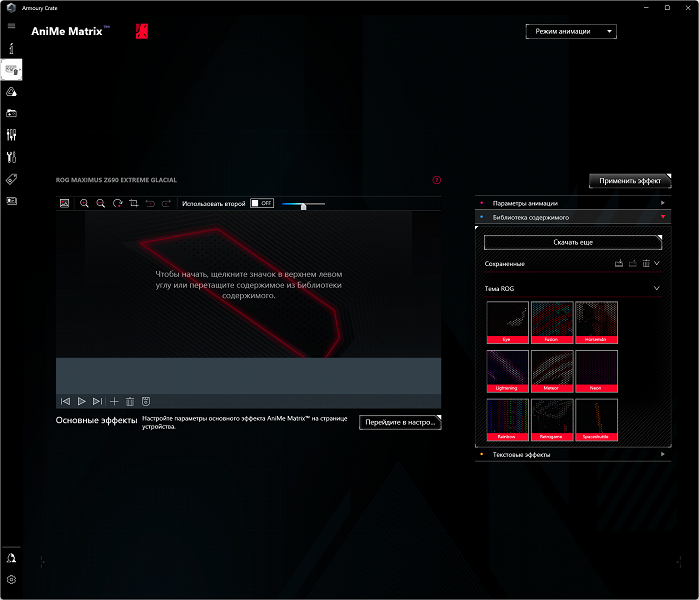Click the timeline track area
The image size is (699, 600).
coord(248,376)
